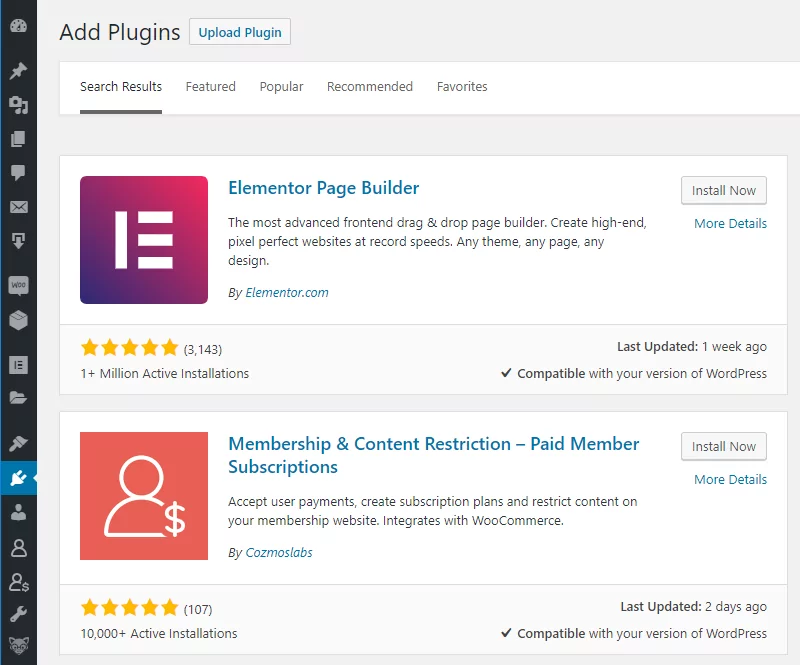Open Tools wrench icon in sidebar
Viewport: 800px width, 665px height.
pos(18,613)
